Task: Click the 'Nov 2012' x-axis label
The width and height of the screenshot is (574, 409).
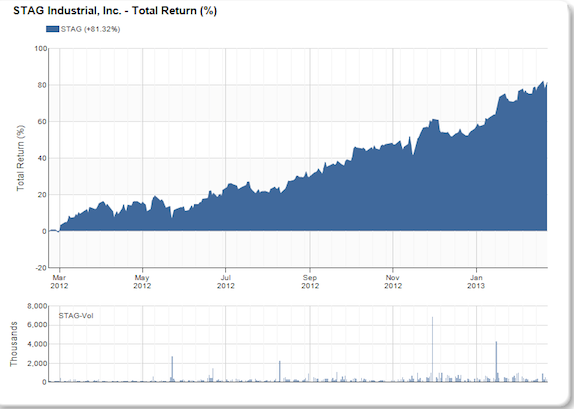Action: click(393, 282)
